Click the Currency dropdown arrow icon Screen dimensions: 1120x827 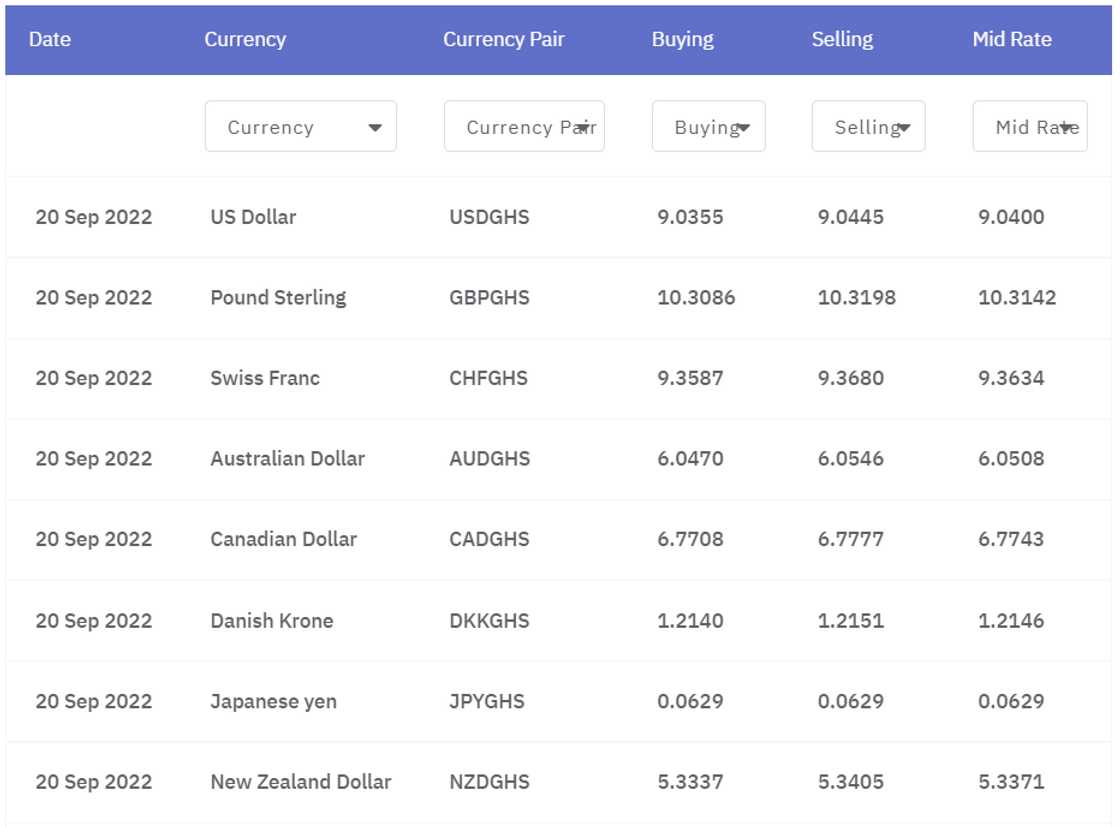(x=376, y=128)
